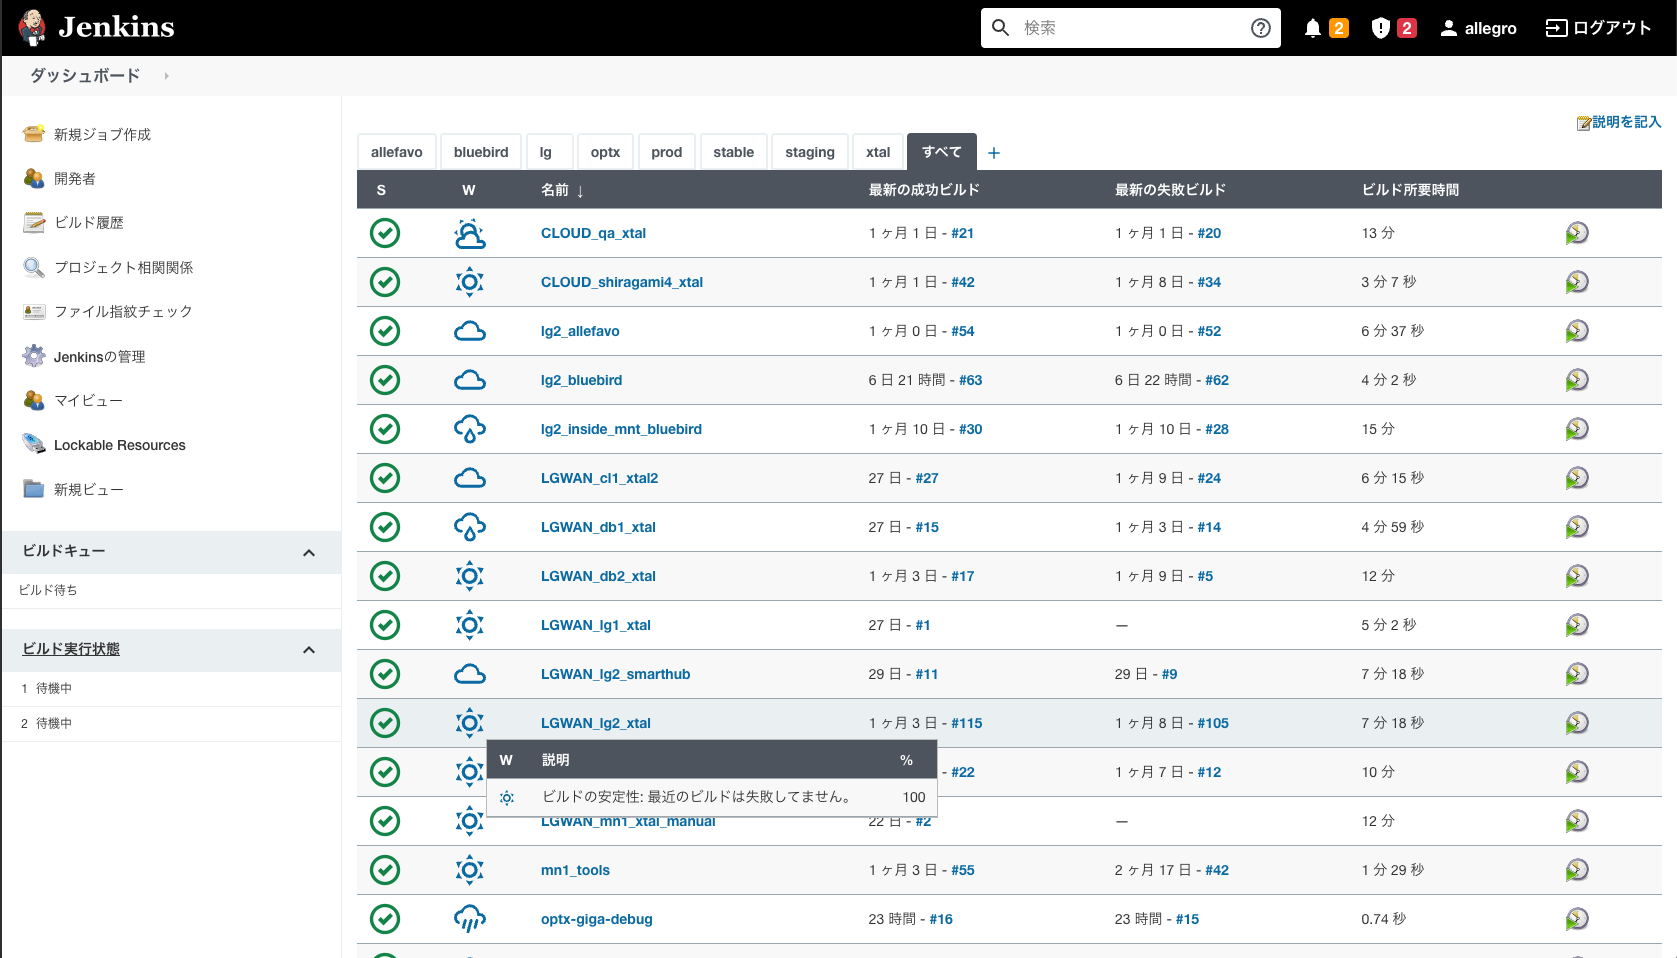The width and height of the screenshot is (1677, 958).
Task: Click the Lockable Resources icon
Action: [34, 444]
